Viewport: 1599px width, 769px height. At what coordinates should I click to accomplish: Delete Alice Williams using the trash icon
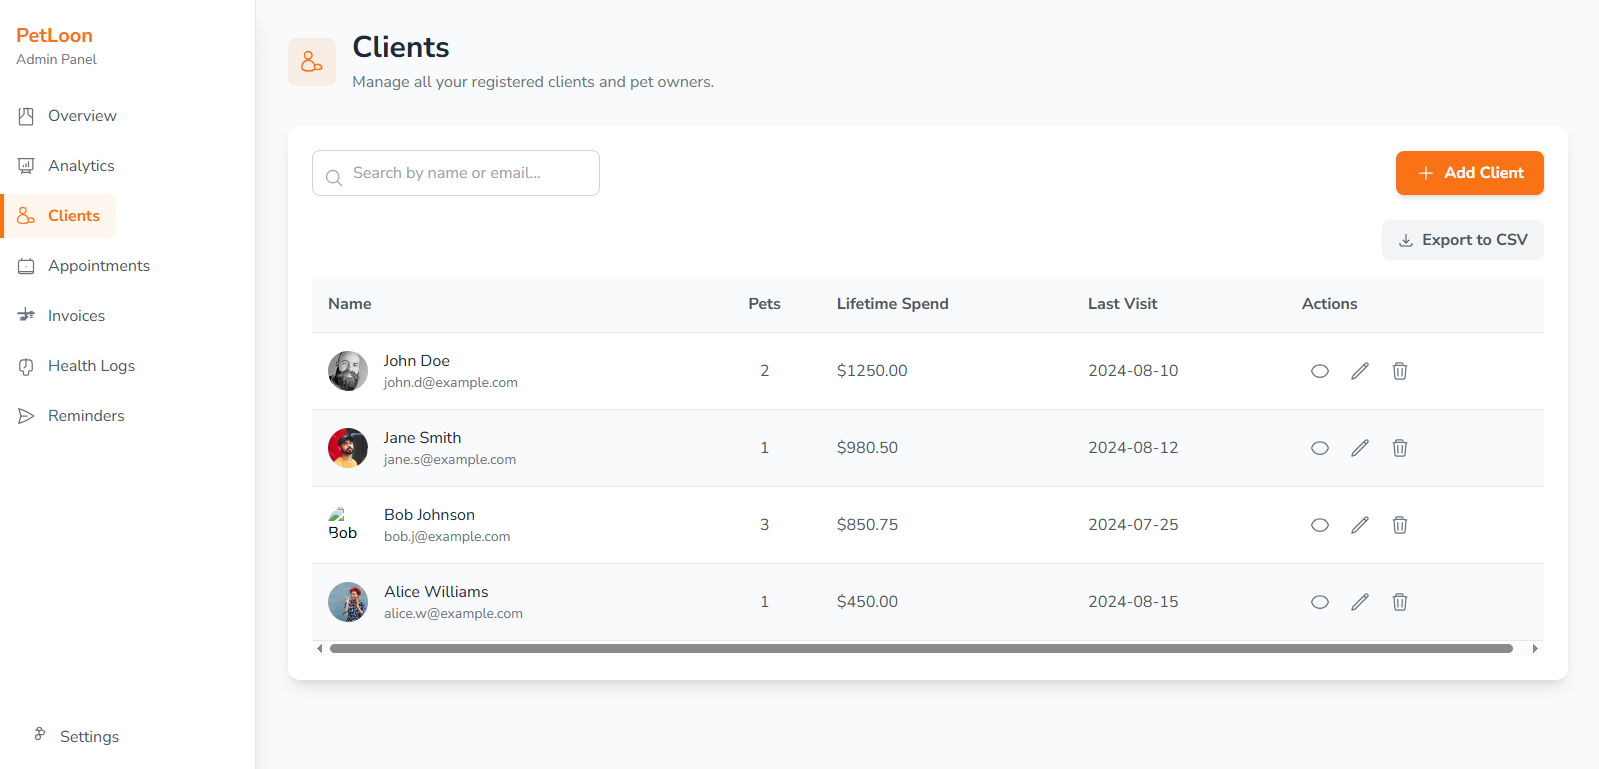click(x=1400, y=602)
